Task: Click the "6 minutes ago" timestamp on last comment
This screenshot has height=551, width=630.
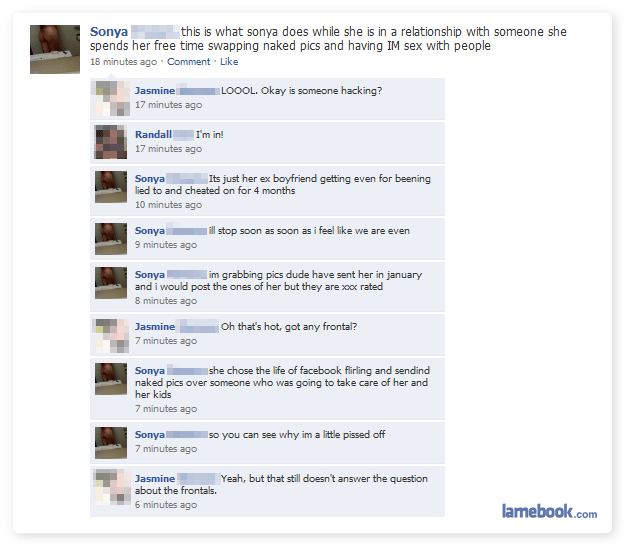Action: coord(166,505)
